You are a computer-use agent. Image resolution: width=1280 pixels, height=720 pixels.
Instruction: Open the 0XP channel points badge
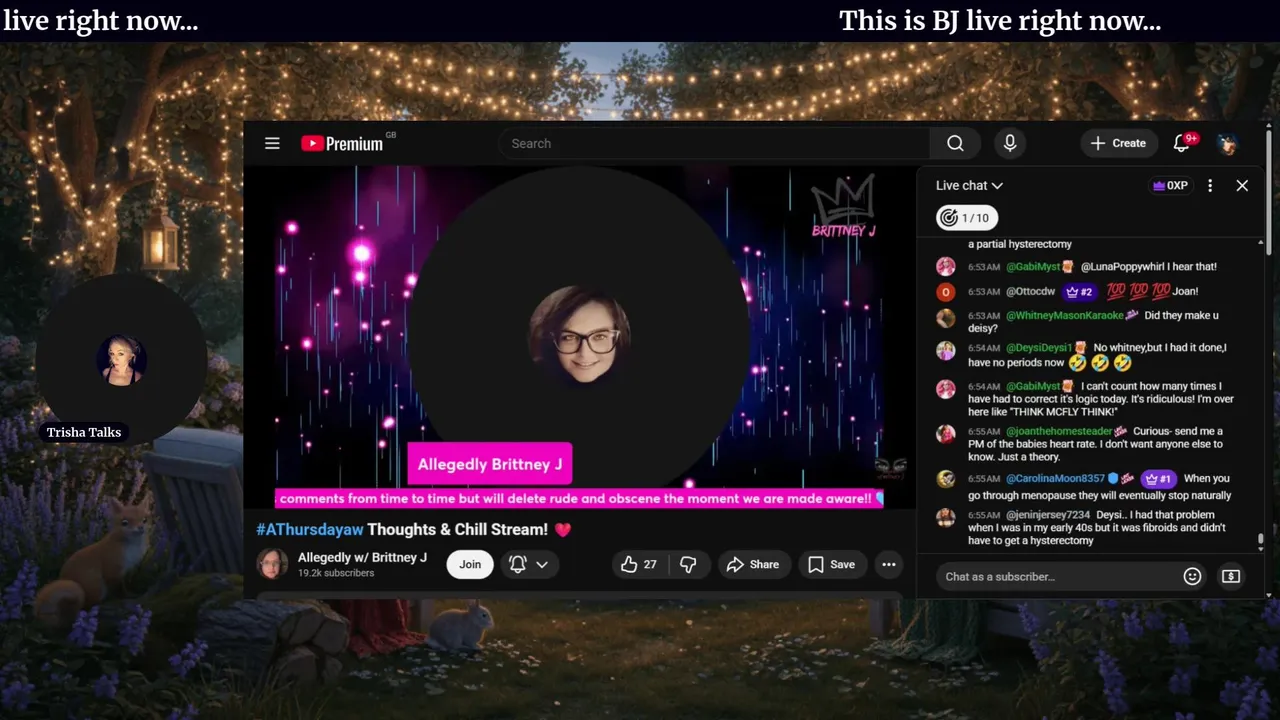(x=1170, y=185)
